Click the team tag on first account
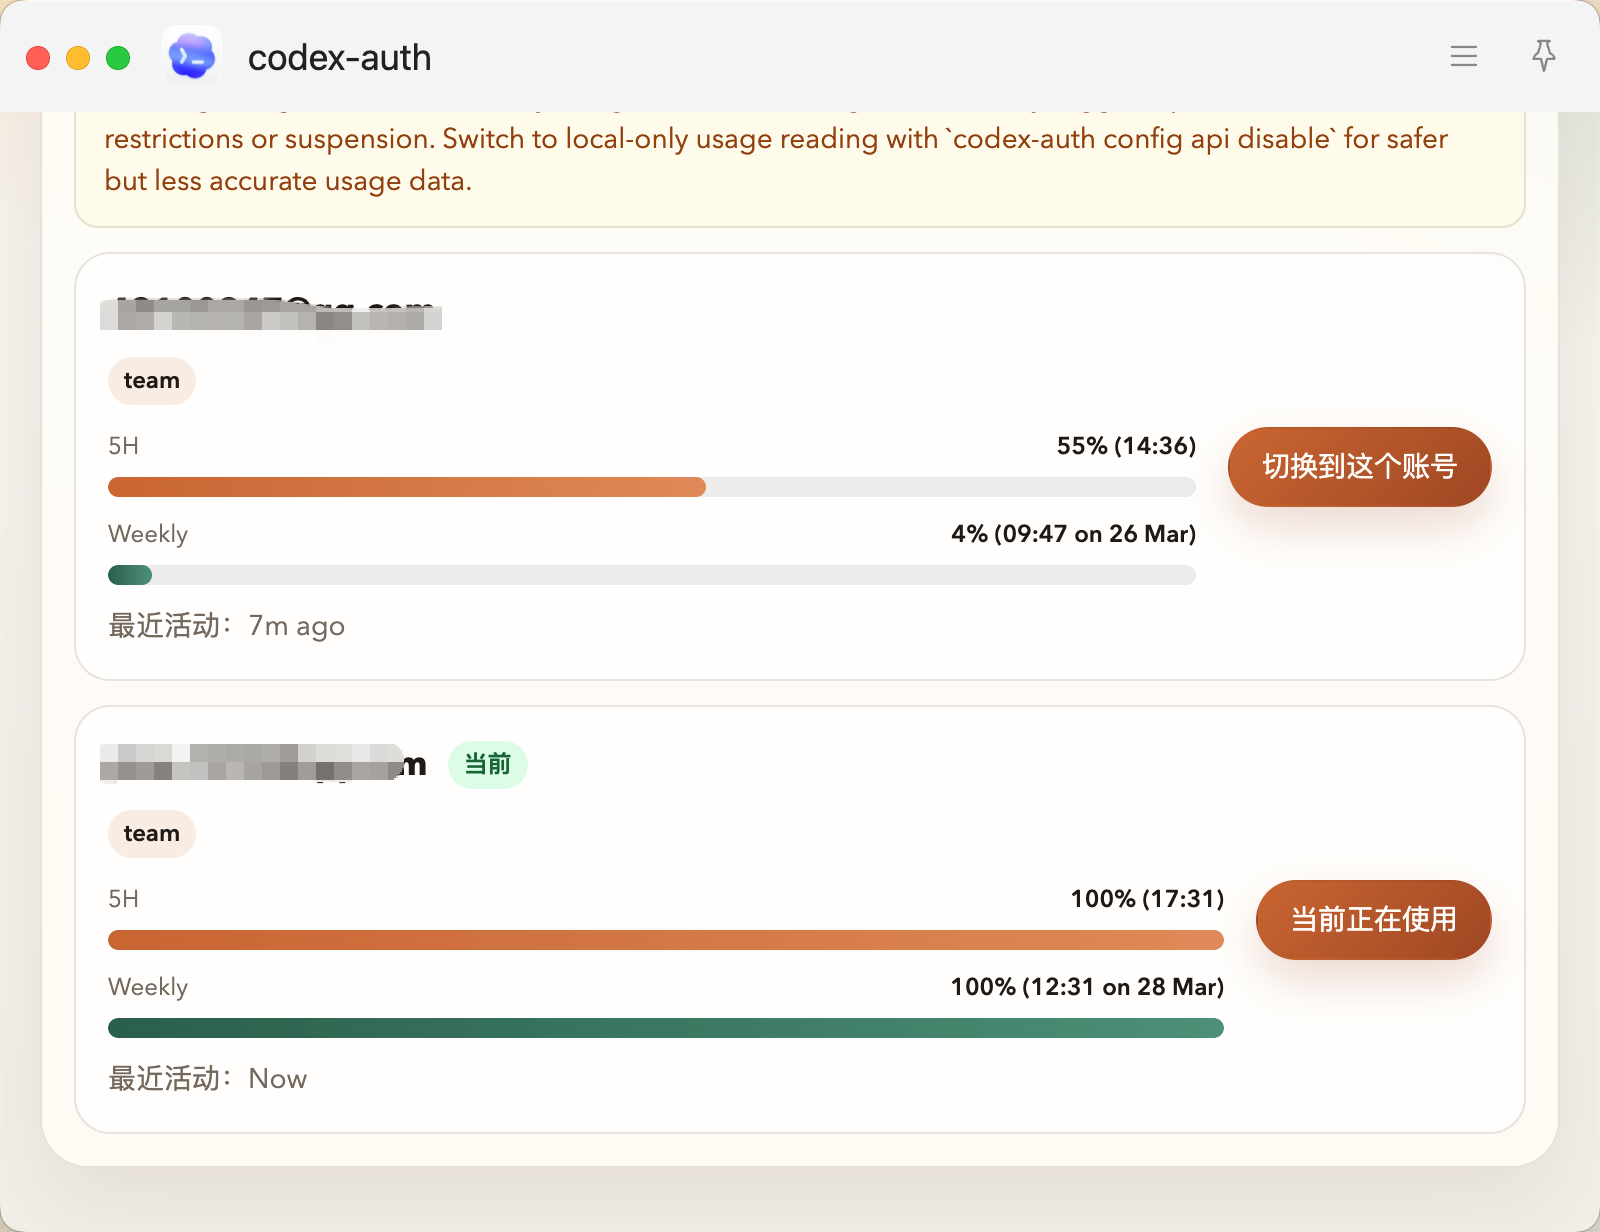 pos(151,381)
